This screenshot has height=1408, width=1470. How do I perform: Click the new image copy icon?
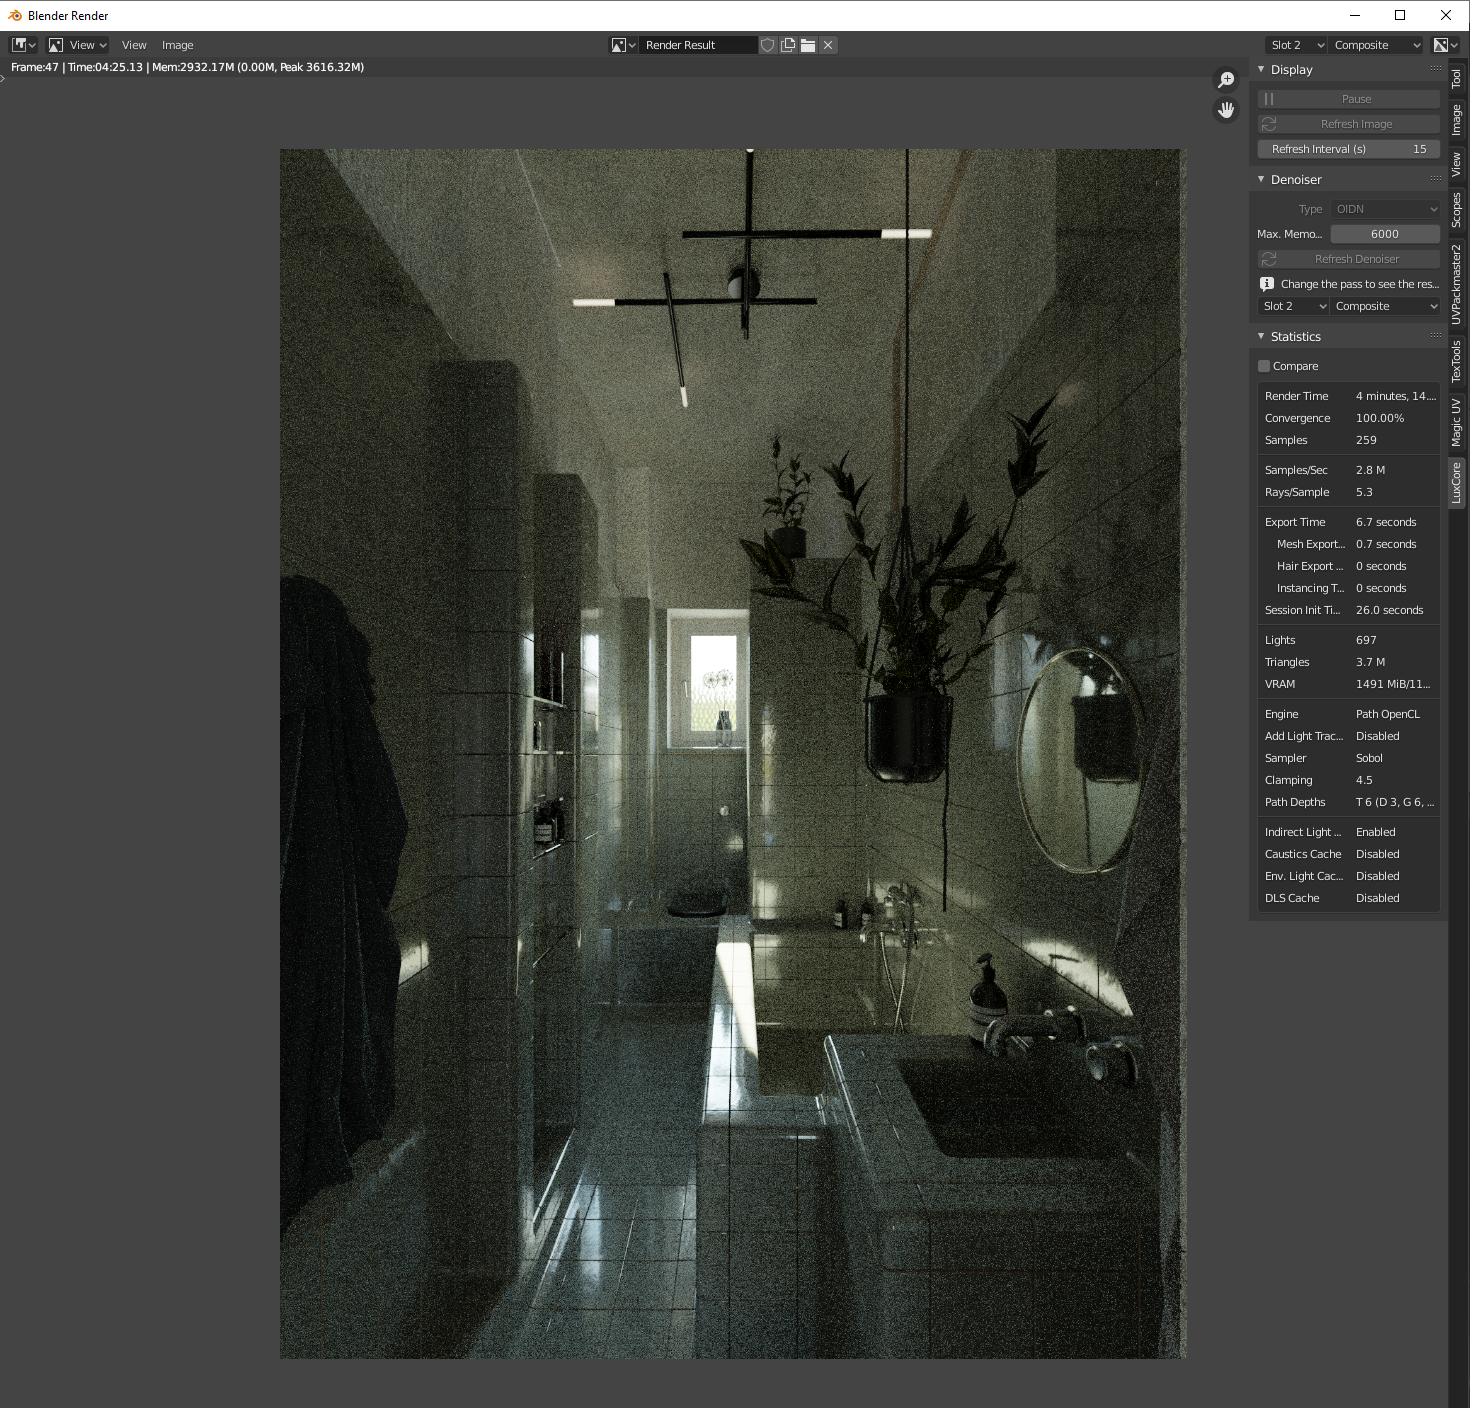(788, 45)
